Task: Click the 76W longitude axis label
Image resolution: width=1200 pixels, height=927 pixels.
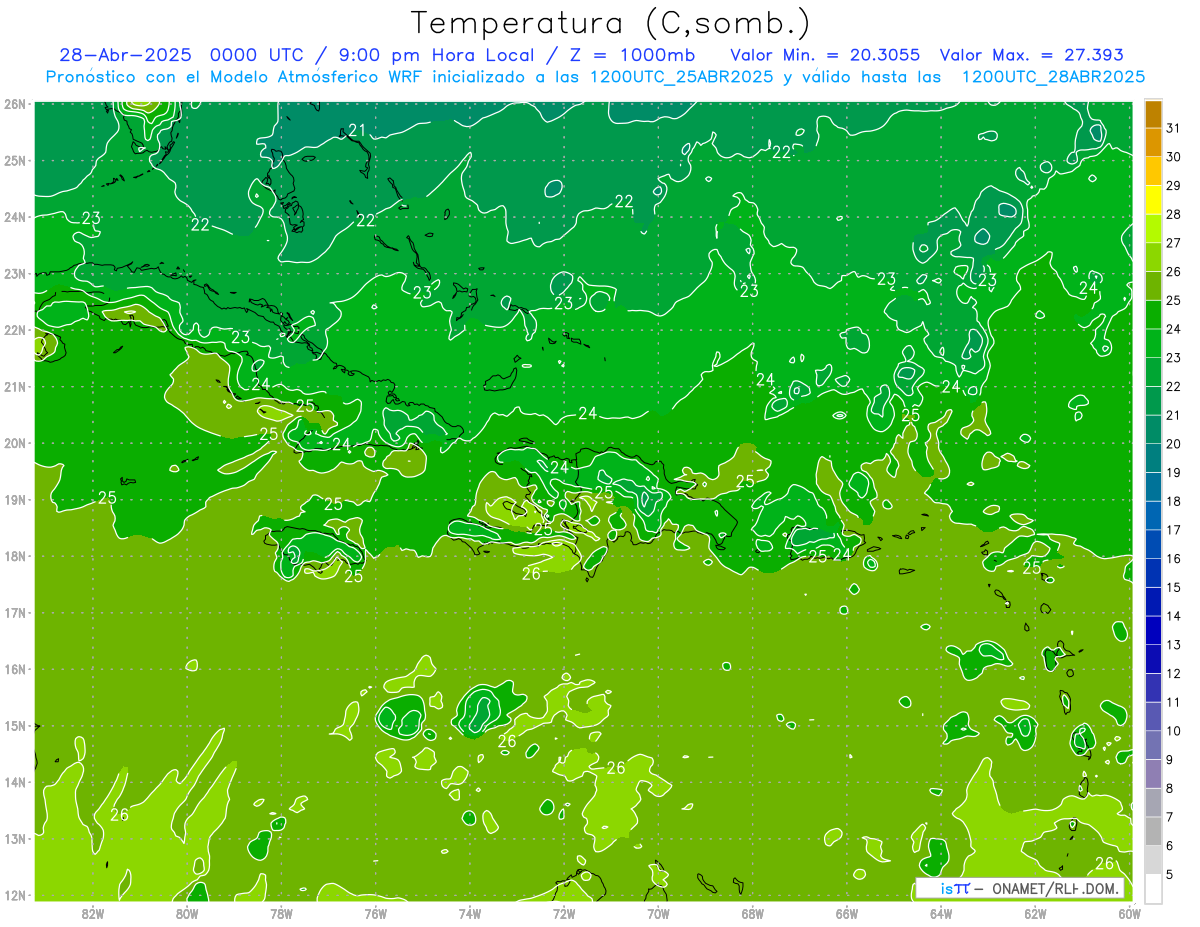Action: [x=375, y=913]
